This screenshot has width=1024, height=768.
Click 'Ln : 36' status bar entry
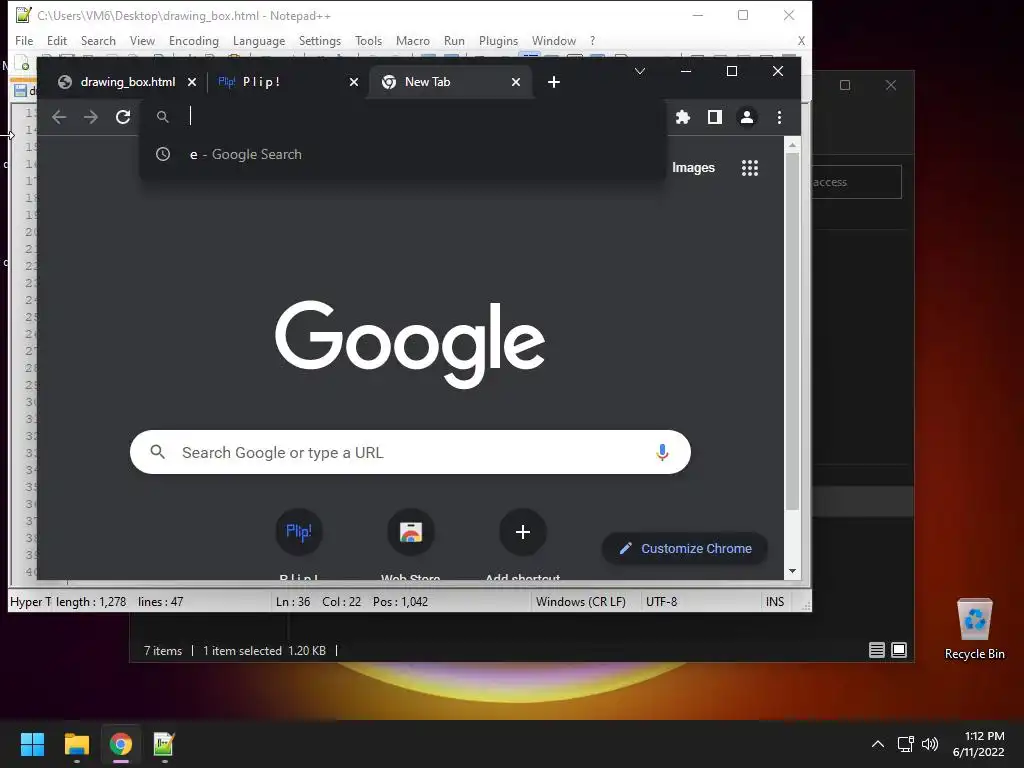[x=293, y=601]
